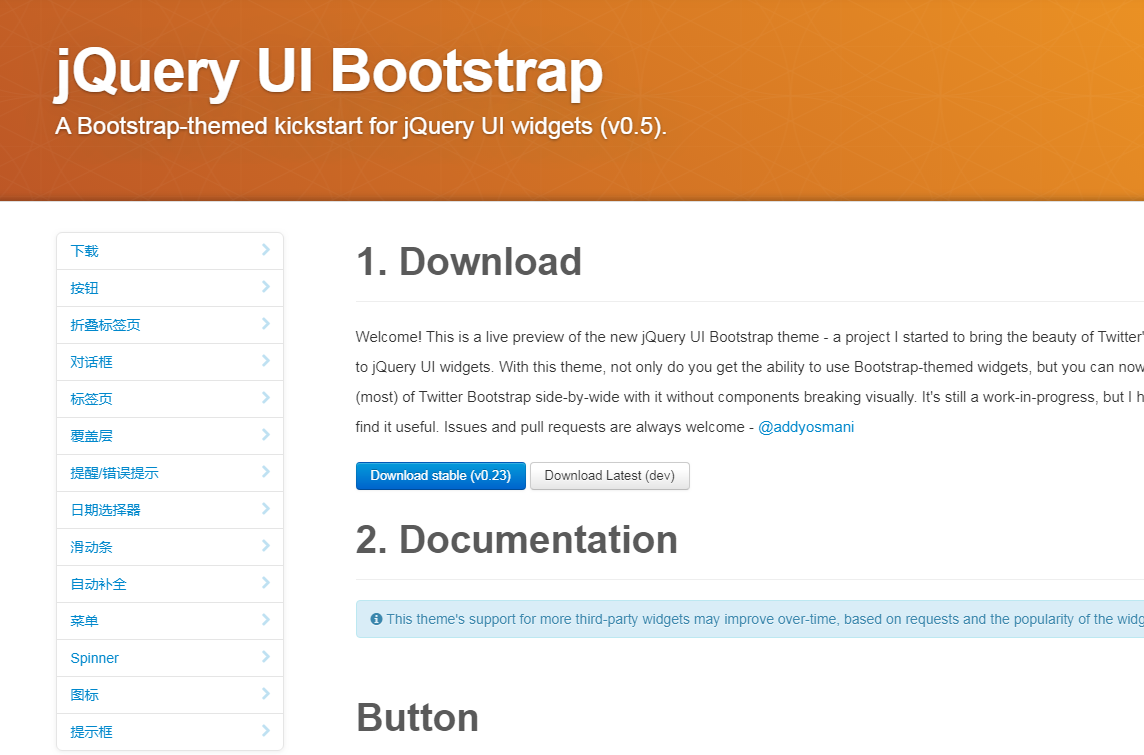Click chevron arrow beside Spinner

click(x=266, y=657)
